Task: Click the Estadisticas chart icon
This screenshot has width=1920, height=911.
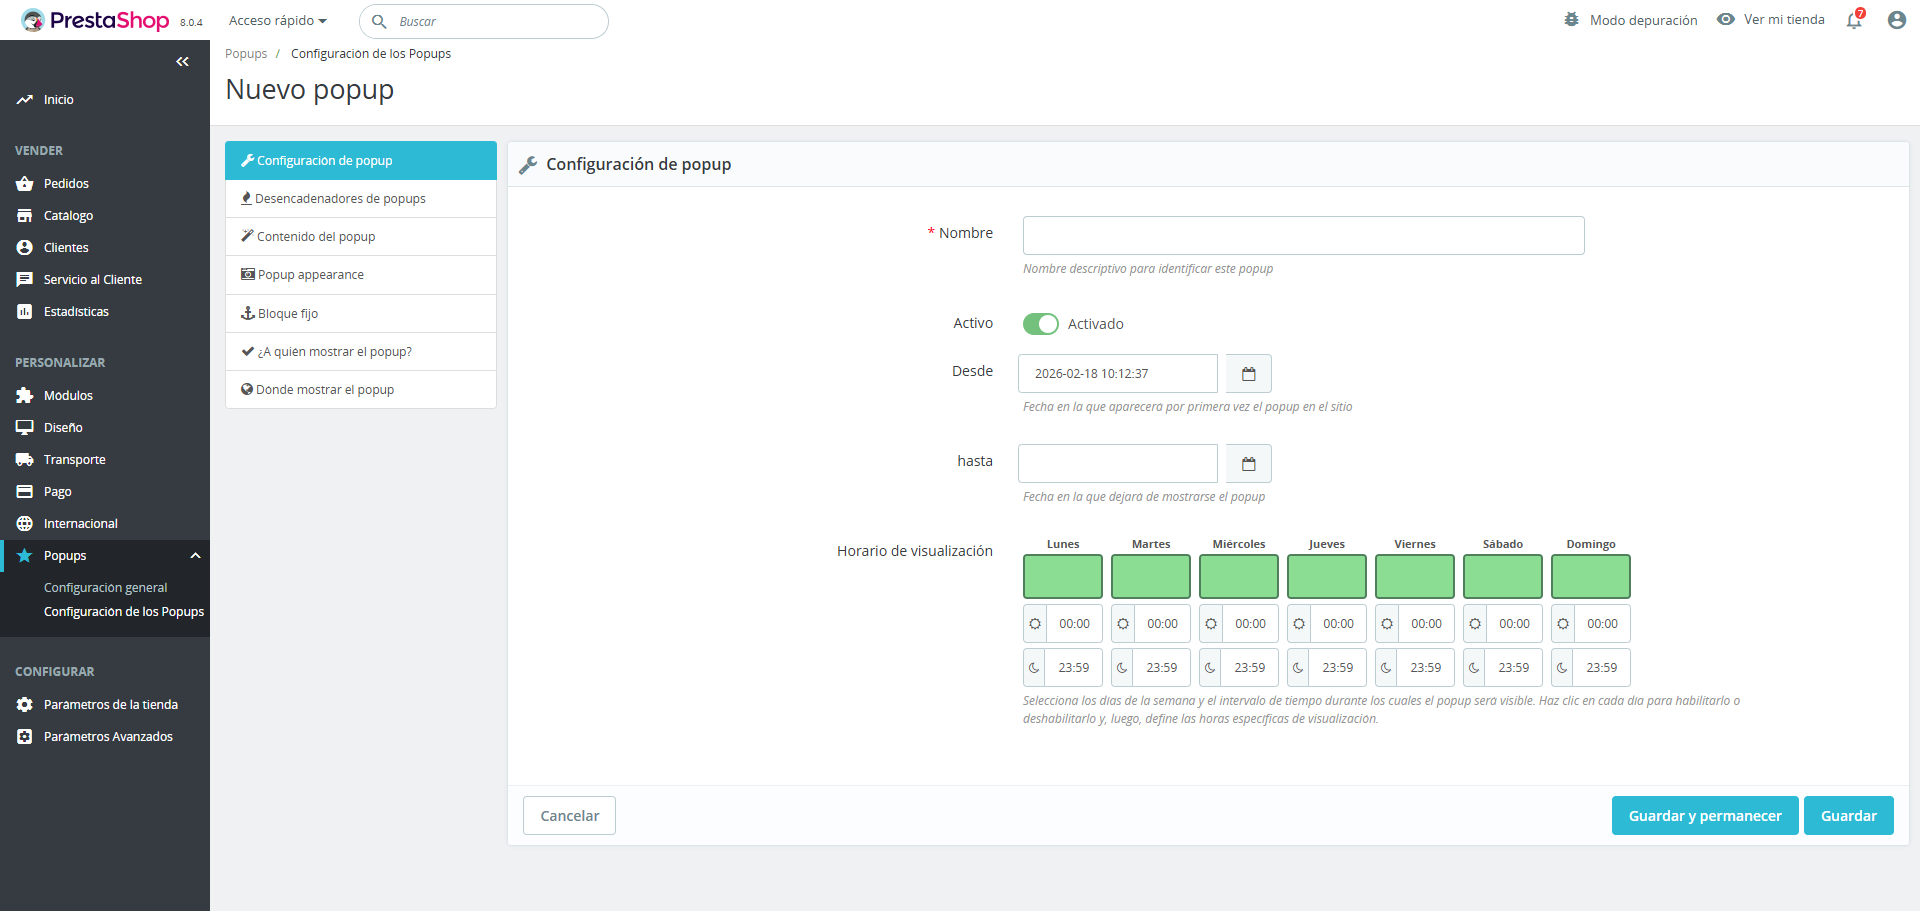Action: 25,312
